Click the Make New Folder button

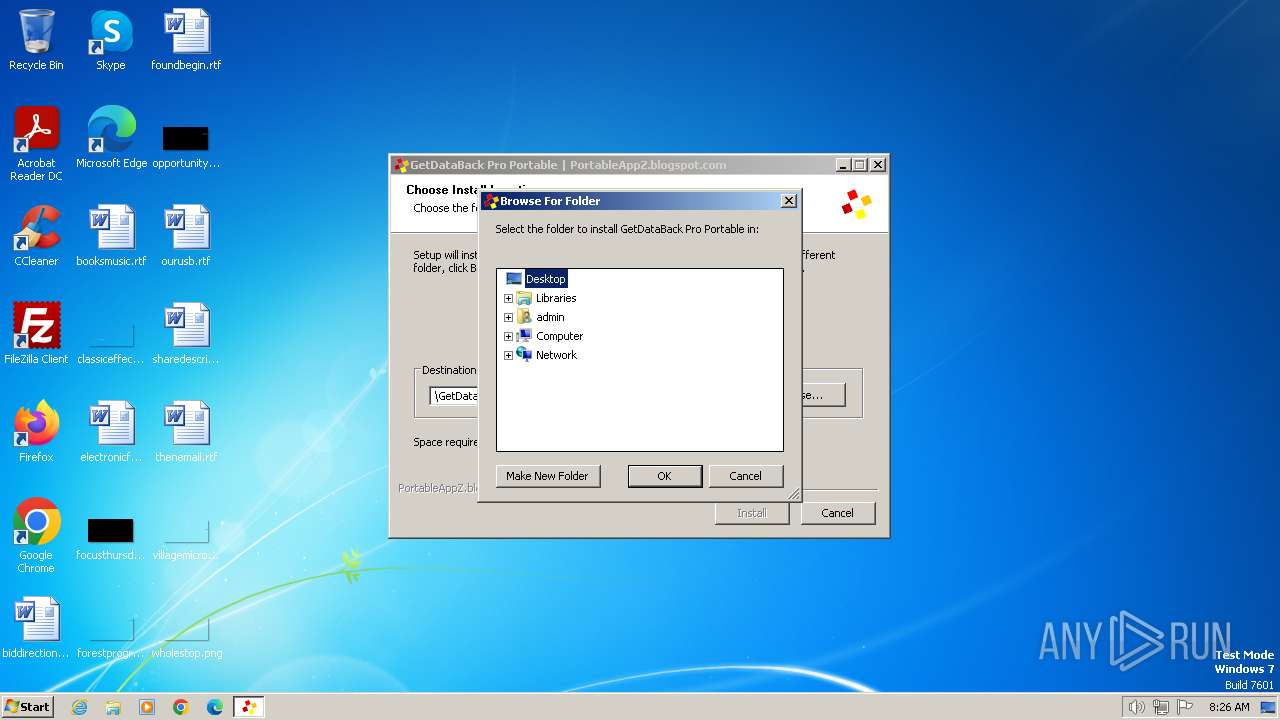tap(547, 476)
